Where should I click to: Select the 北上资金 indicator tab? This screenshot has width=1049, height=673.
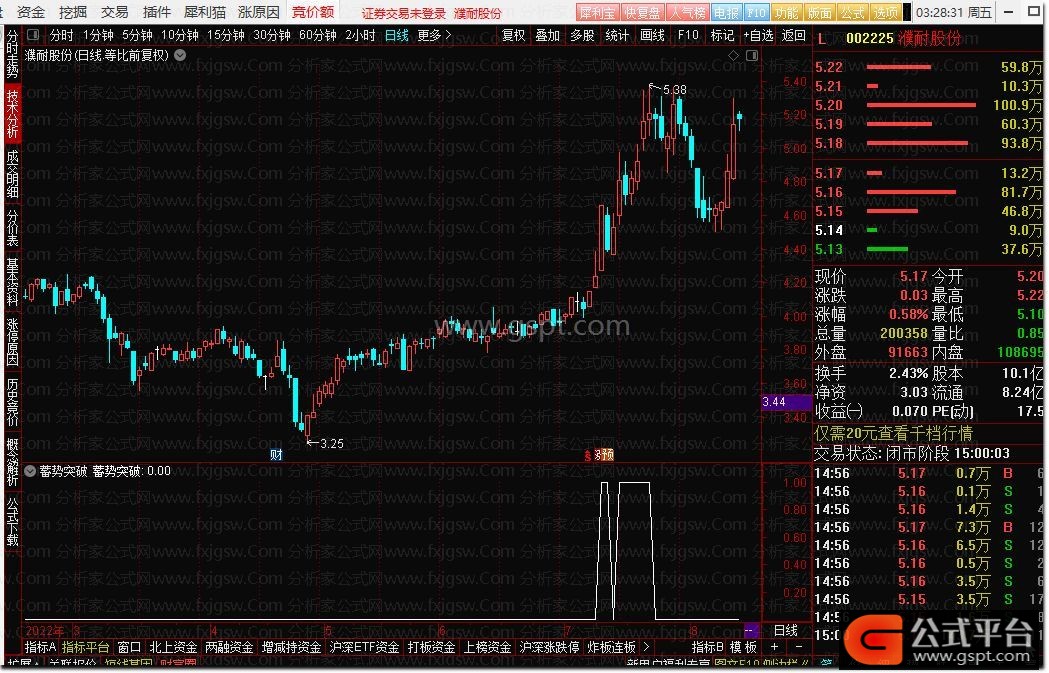[x=173, y=647]
